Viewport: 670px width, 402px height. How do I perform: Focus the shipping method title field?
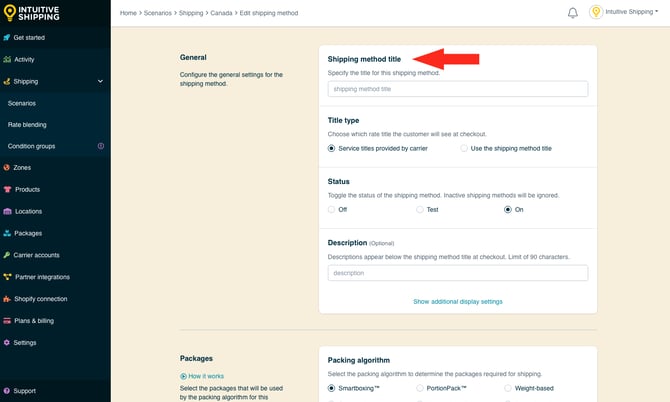click(458, 89)
